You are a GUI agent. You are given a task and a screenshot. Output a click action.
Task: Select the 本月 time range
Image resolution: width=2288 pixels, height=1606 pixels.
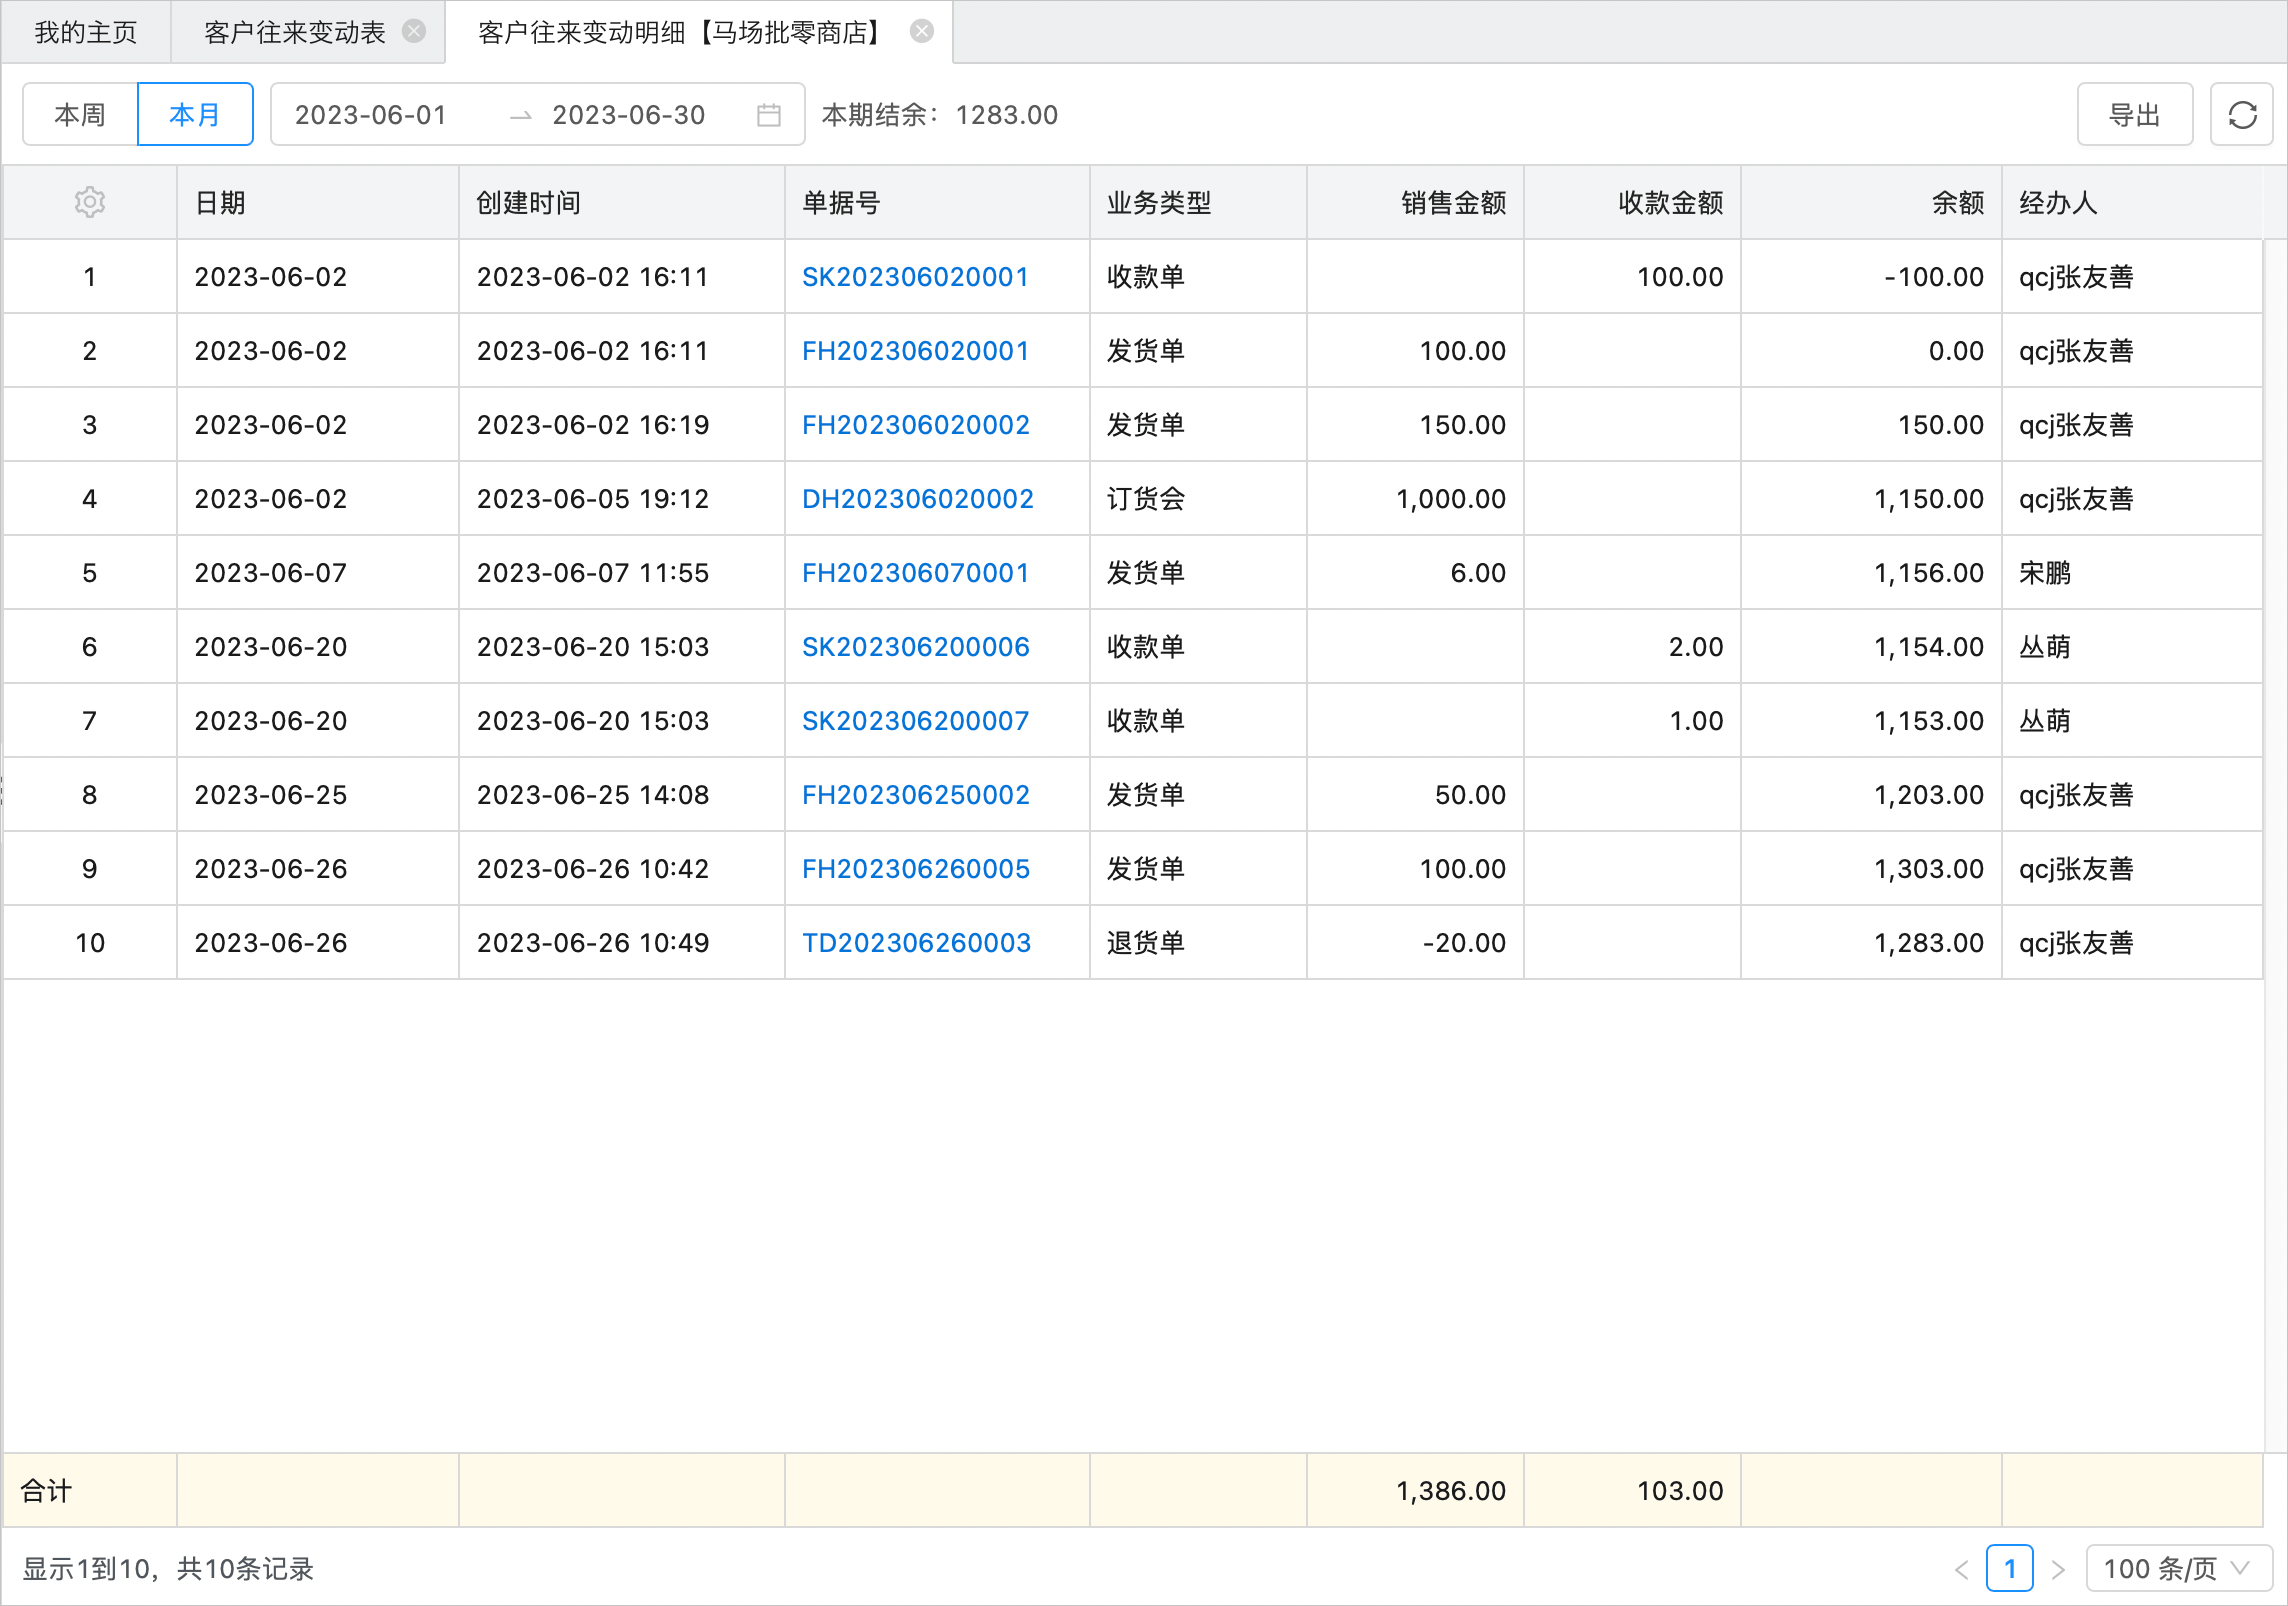195,115
